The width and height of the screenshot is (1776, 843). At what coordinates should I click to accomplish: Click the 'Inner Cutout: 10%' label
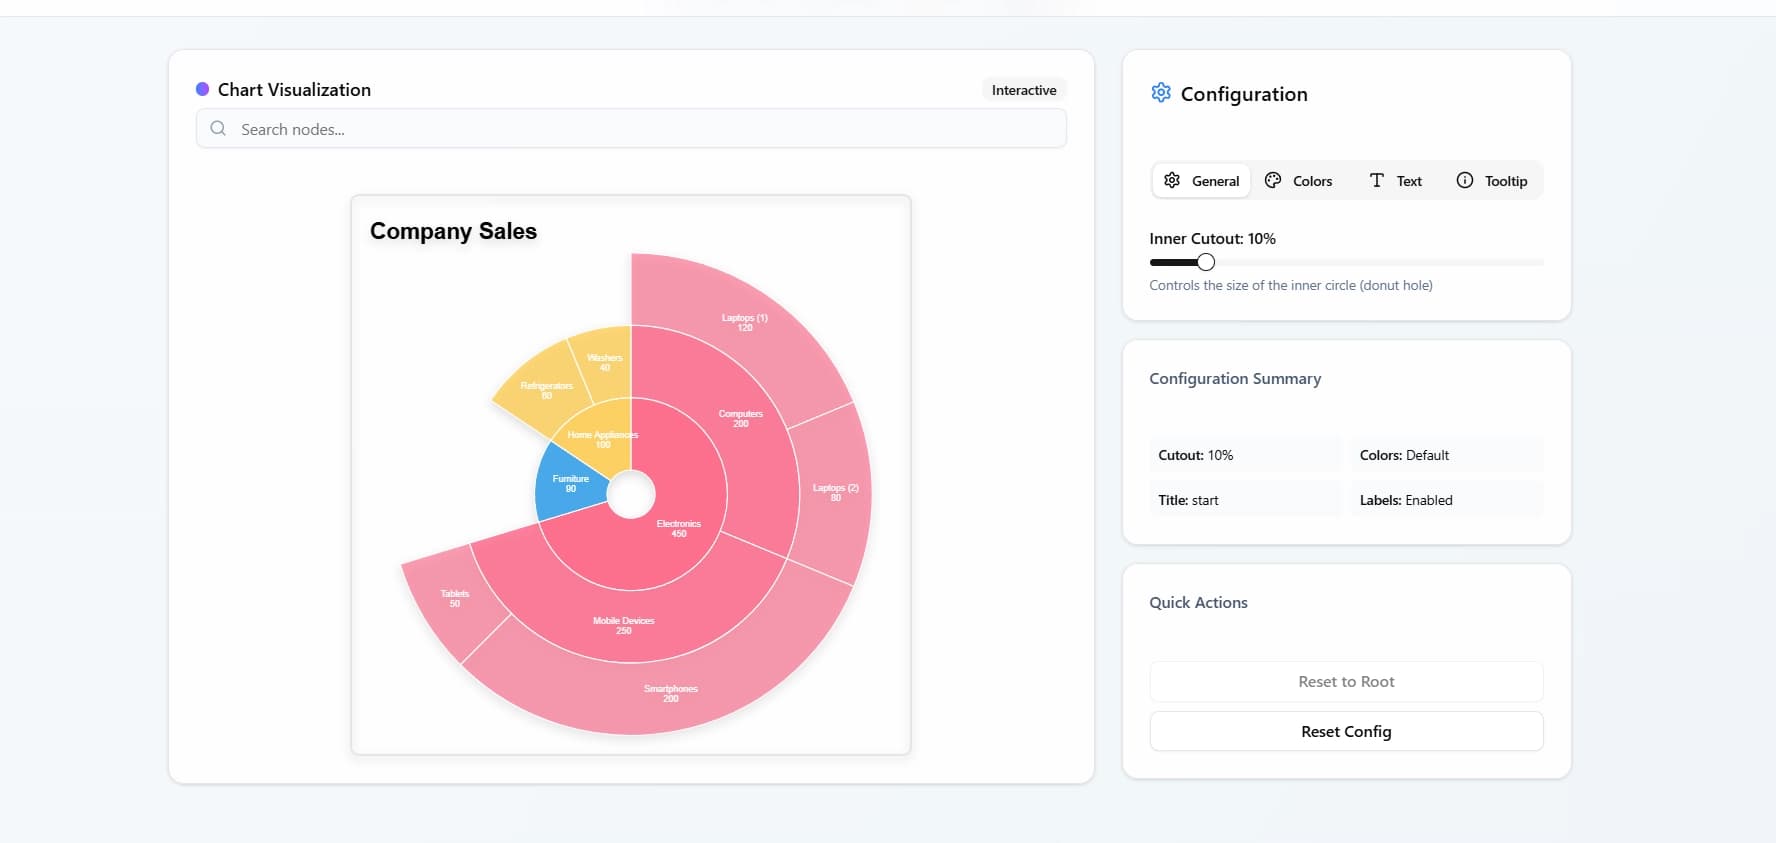pyautogui.click(x=1212, y=238)
